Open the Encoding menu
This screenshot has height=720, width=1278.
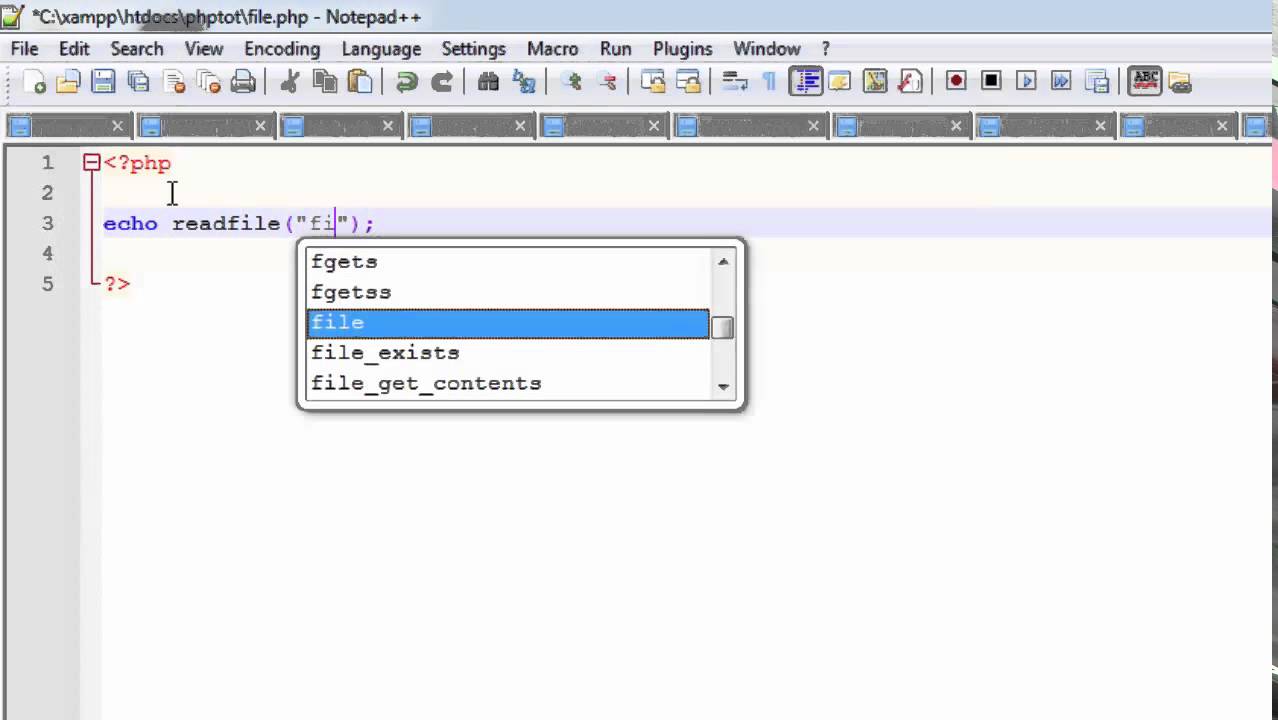(282, 48)
